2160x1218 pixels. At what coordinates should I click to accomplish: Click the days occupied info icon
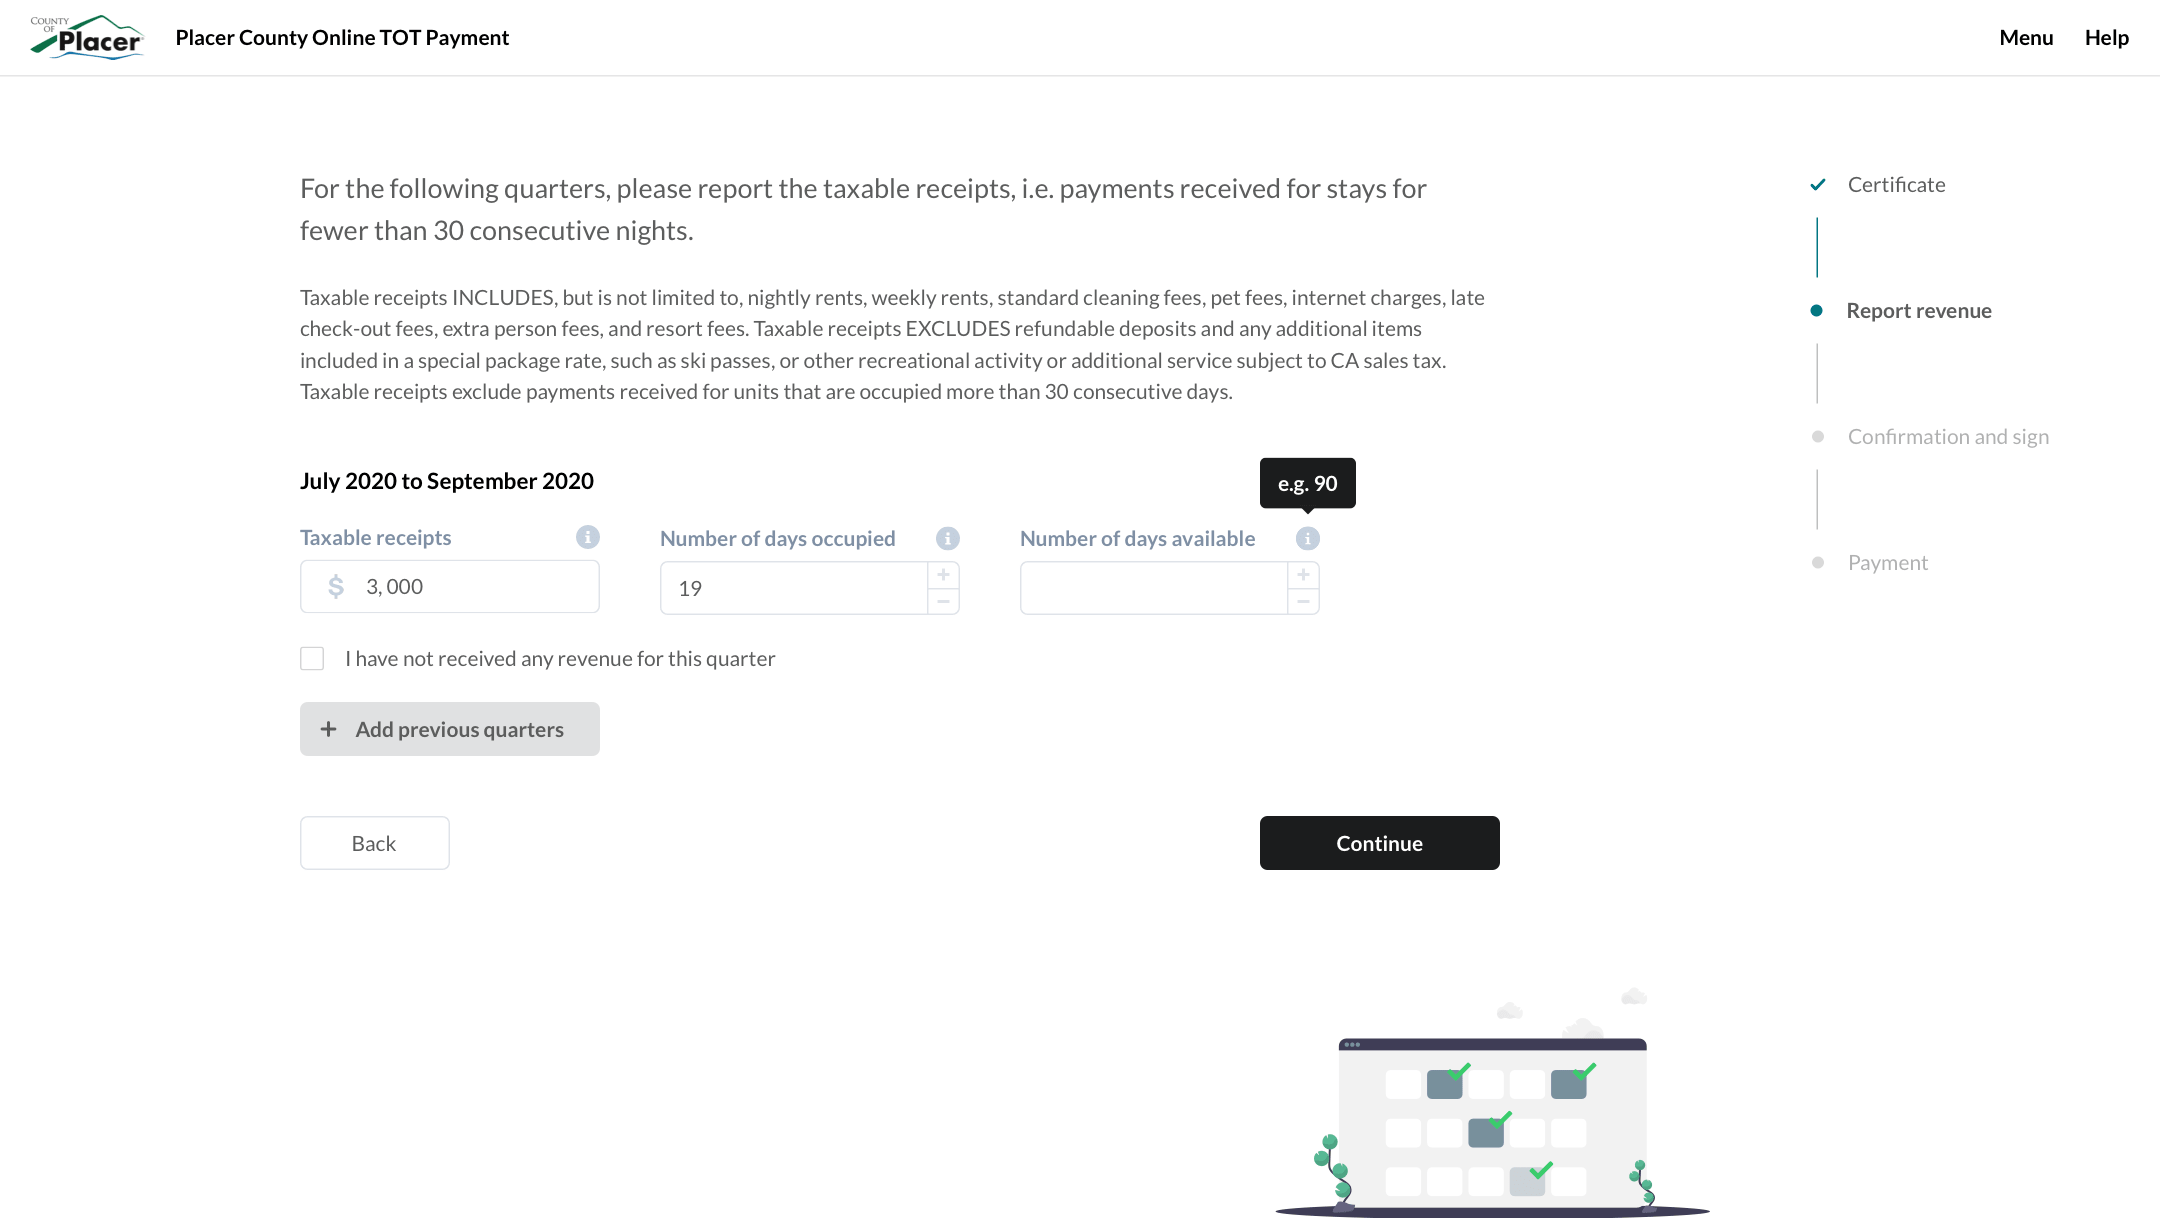click(x=948, y=539)
